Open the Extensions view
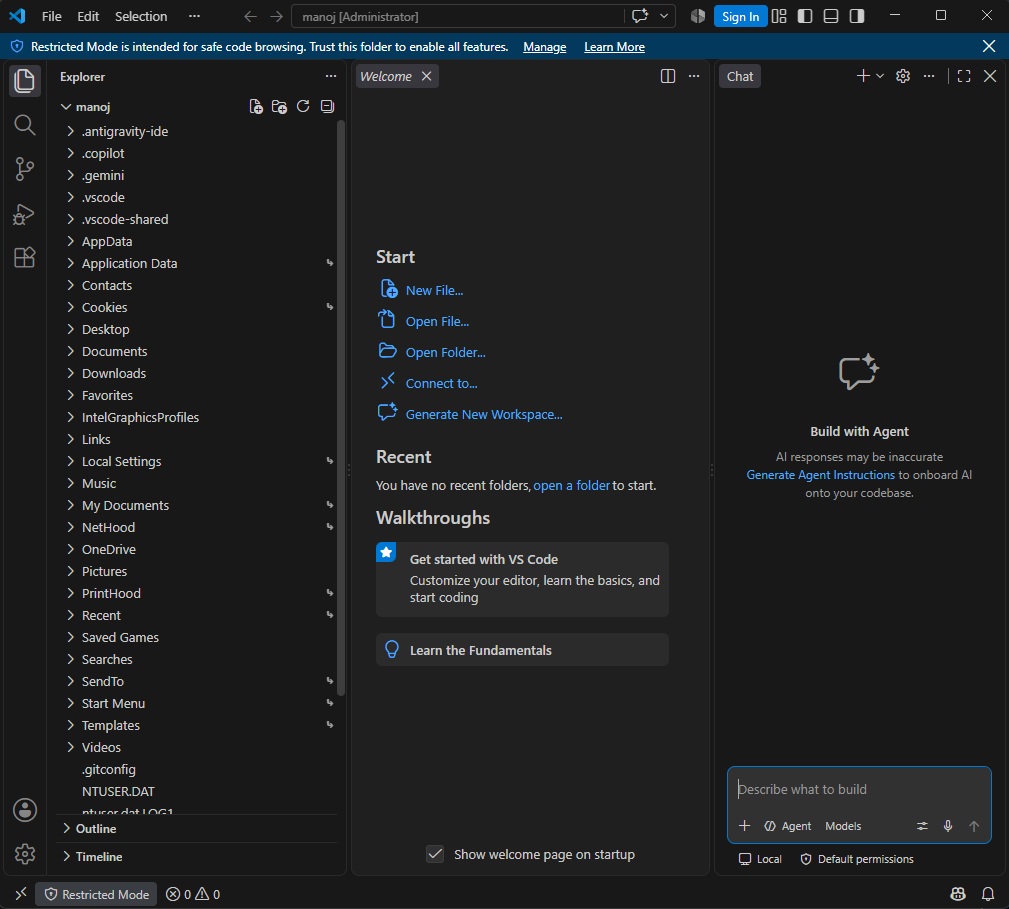The width and height of the screenshot is (1009, 909). pos(24,257)
